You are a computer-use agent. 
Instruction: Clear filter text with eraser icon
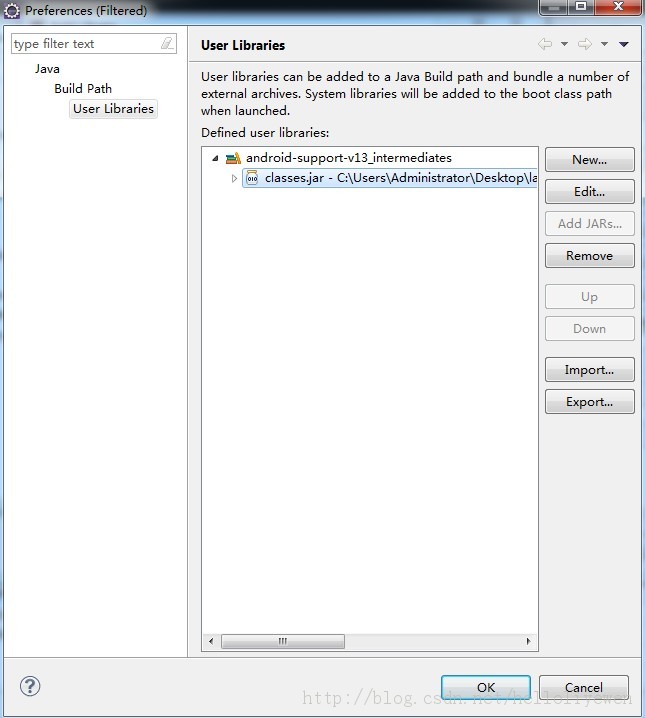[167, 43]
